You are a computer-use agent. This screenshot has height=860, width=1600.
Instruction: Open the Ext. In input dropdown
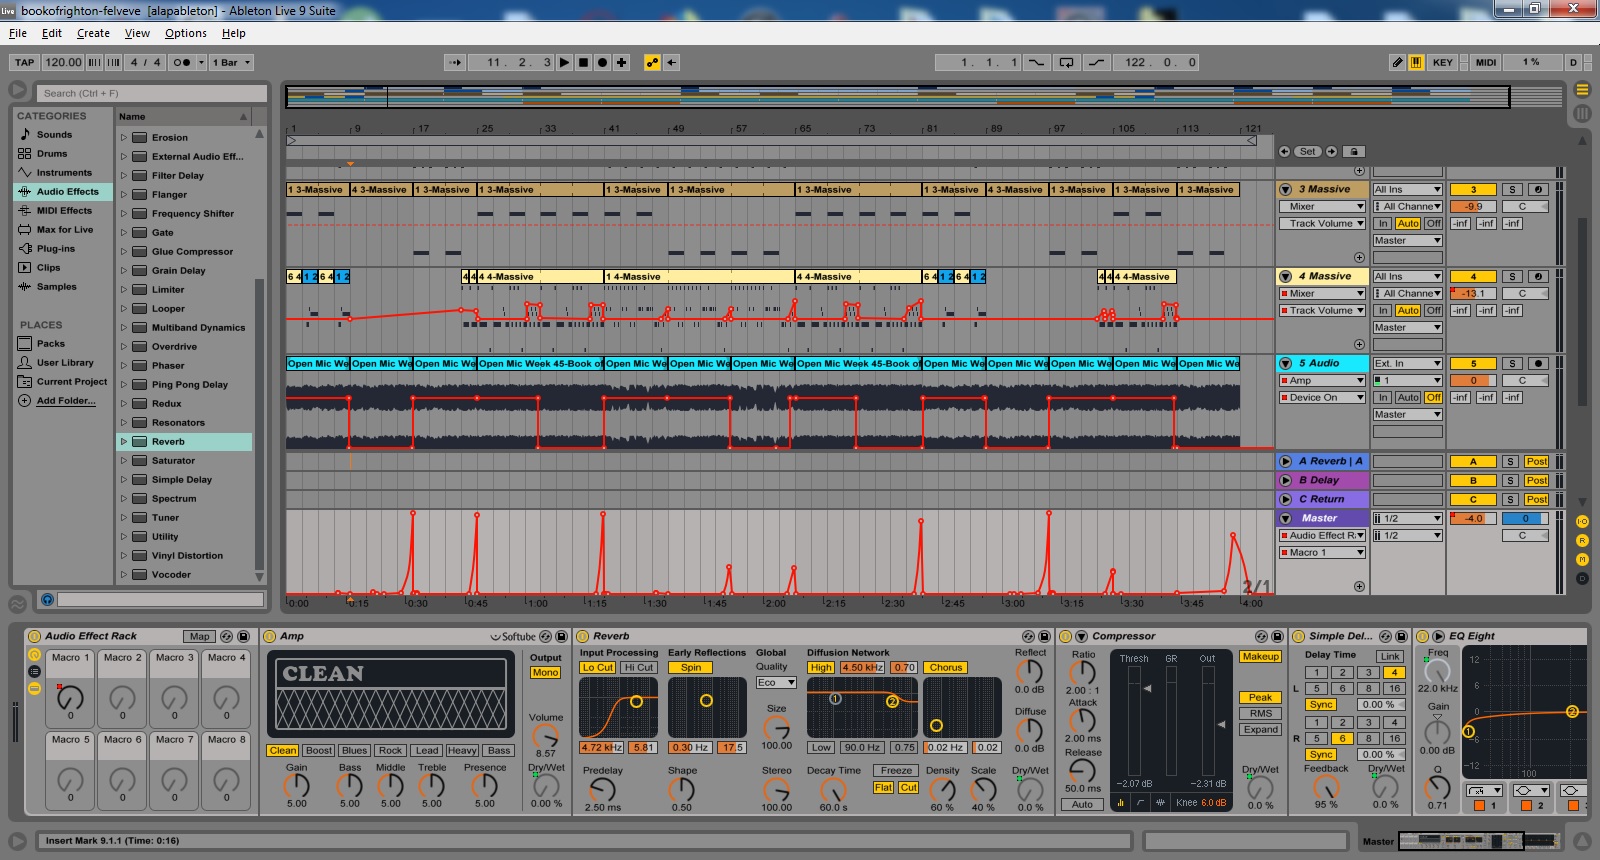click(x=1407, y=363)
